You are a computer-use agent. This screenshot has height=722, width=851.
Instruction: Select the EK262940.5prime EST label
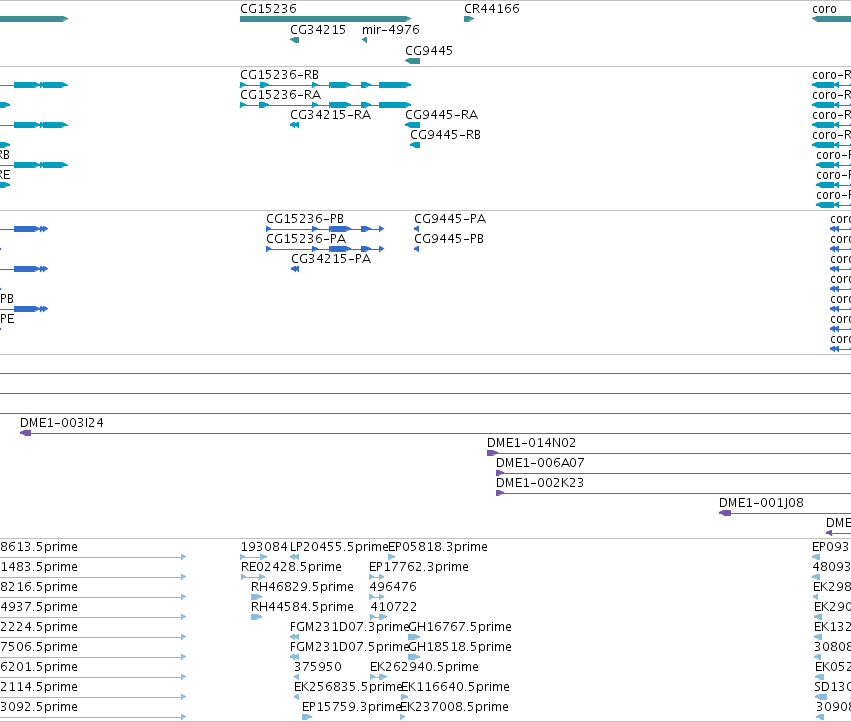pos(424,667)
